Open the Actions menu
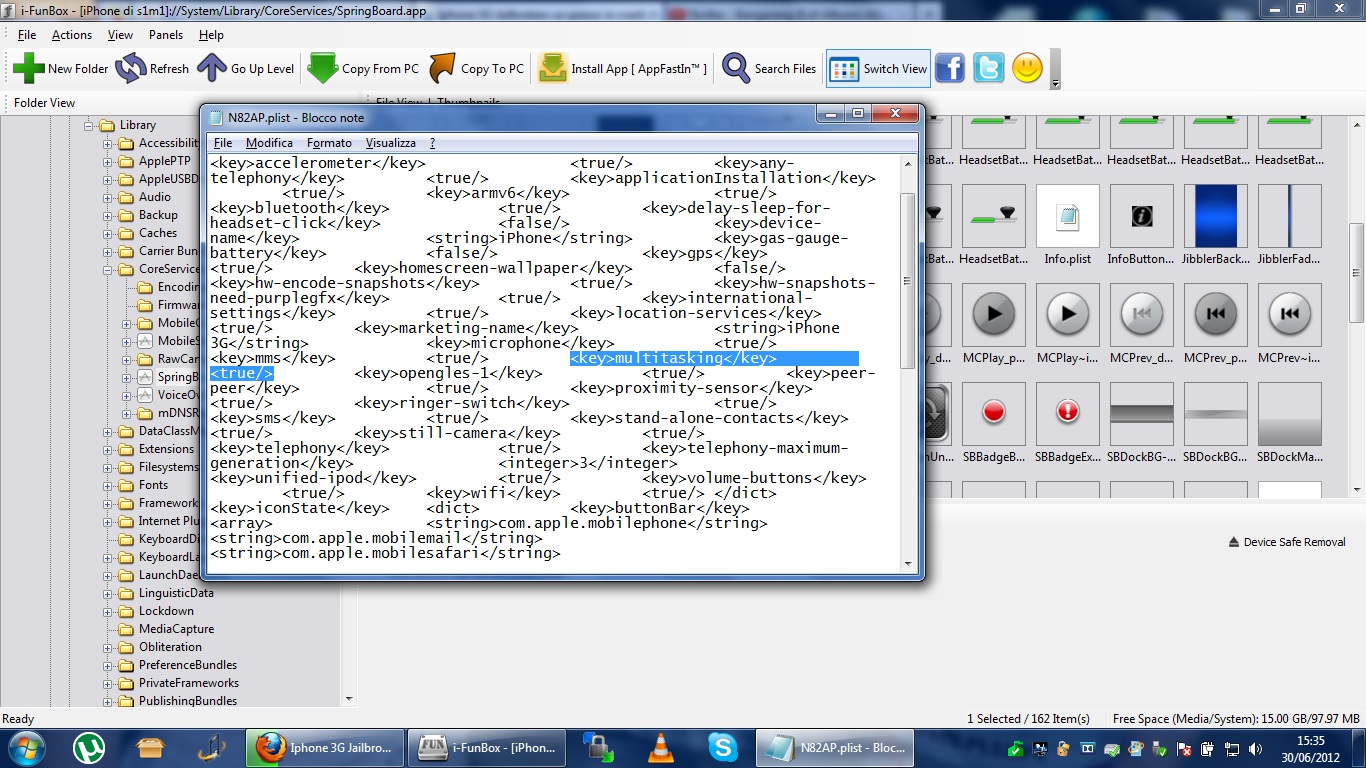Viewport: 1366px width, 768px height. click(x=72, y=35)
